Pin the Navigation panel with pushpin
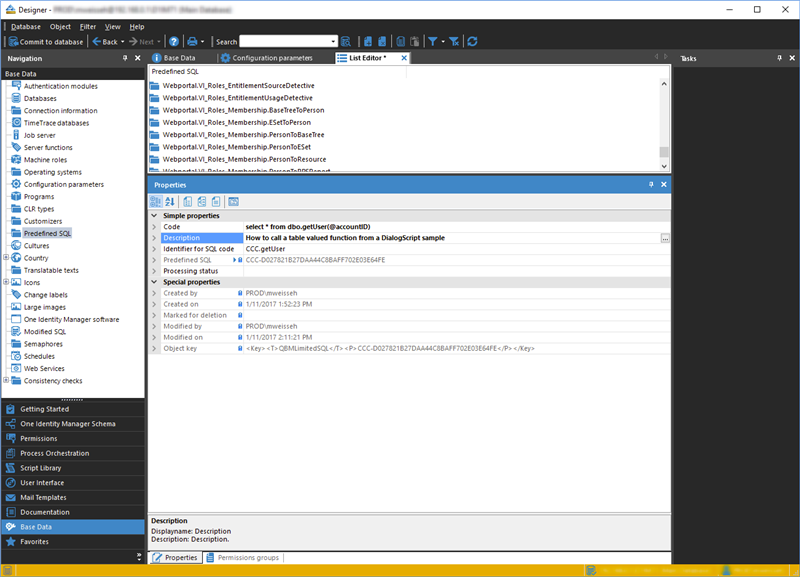 pos(124,59)
